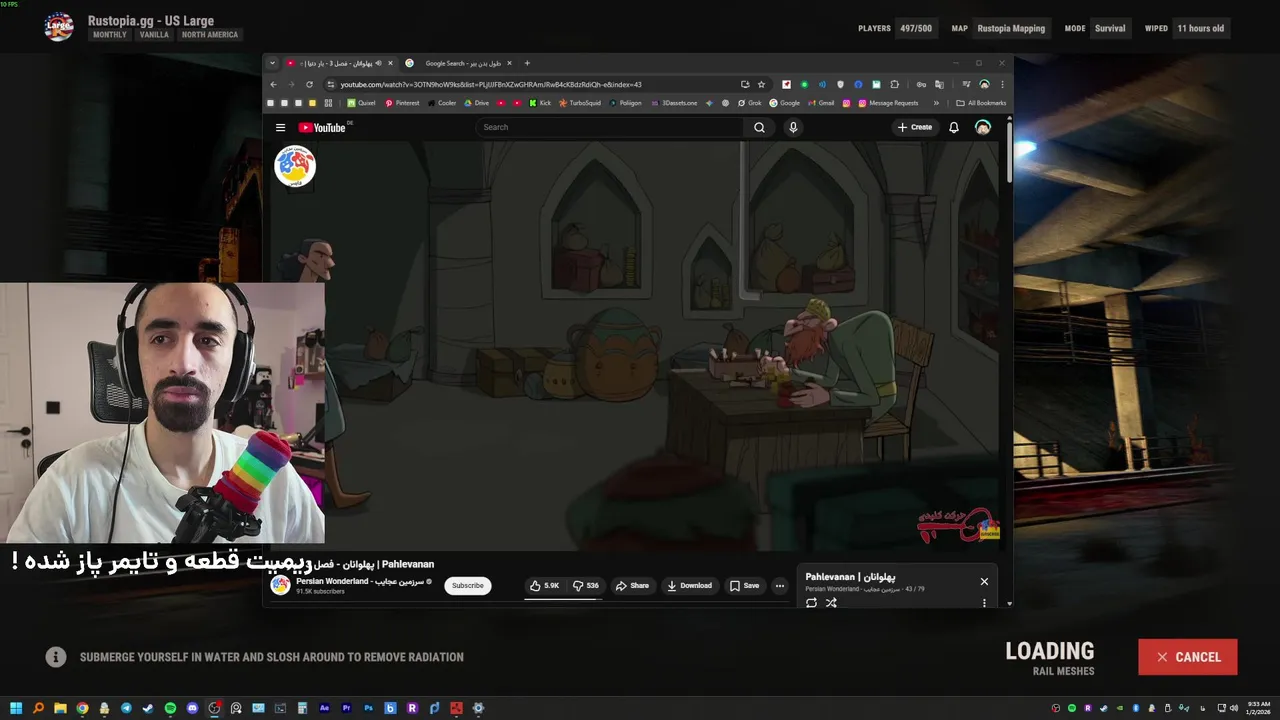Open the YouTube hamburger guide menu
This screenshot has width=1280, height=720.
280,127
